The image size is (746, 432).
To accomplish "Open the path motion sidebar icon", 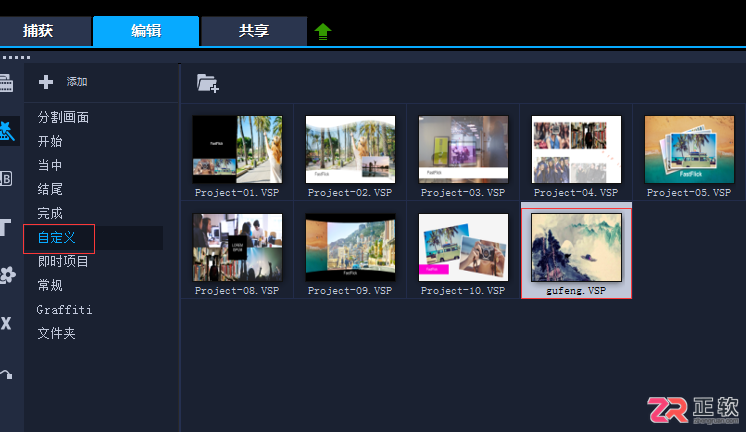I will pyautogui.click(x=6, y=374).
